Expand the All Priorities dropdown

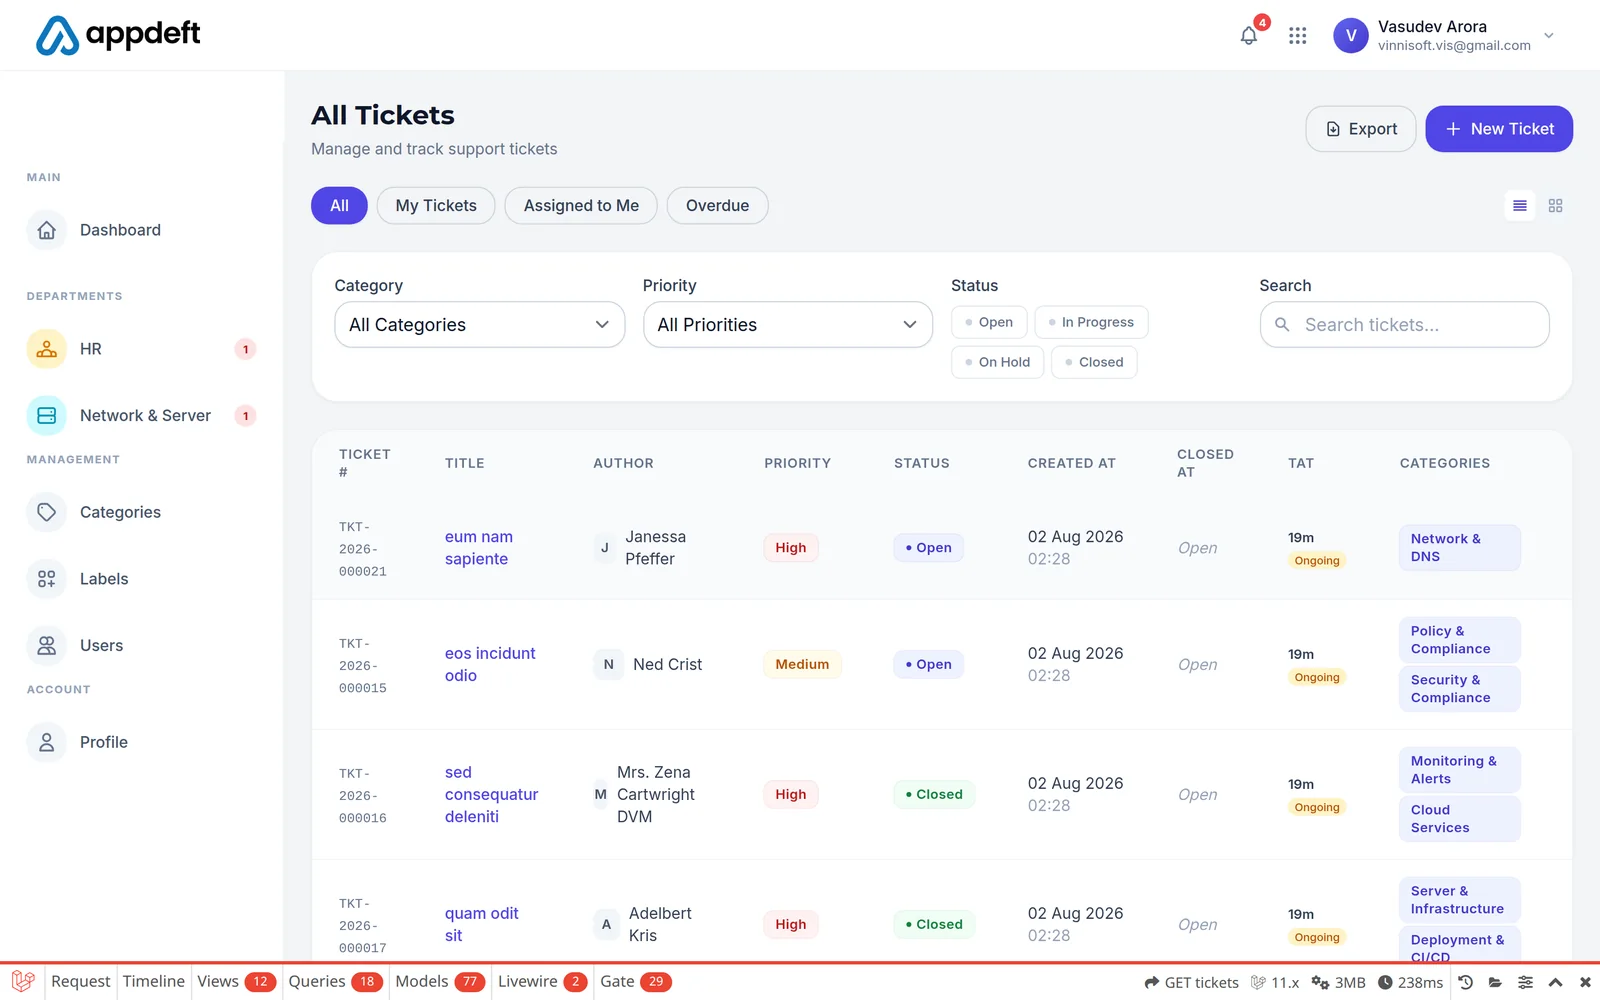click(788, 325)
